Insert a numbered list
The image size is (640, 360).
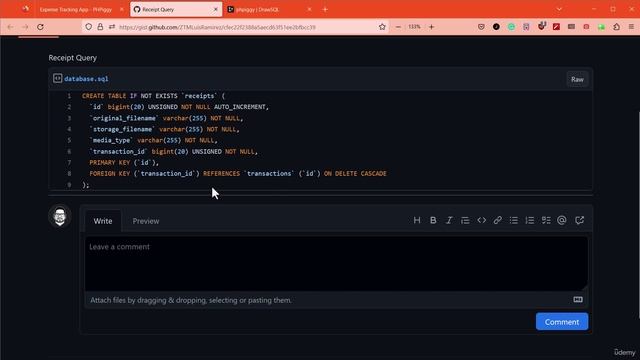click(530, 220)
